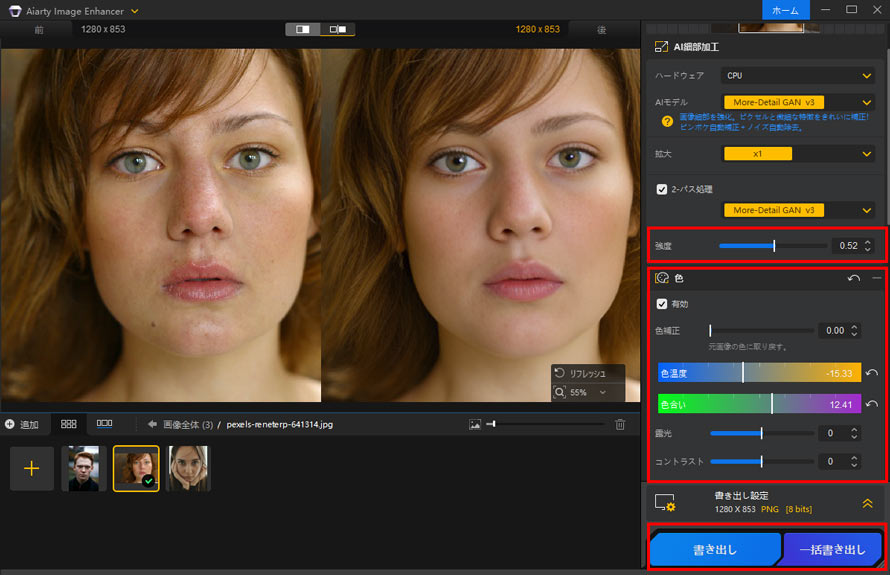Click the AI model help question icon
This screenshot has height=575, width=890.
click(667, 121)
